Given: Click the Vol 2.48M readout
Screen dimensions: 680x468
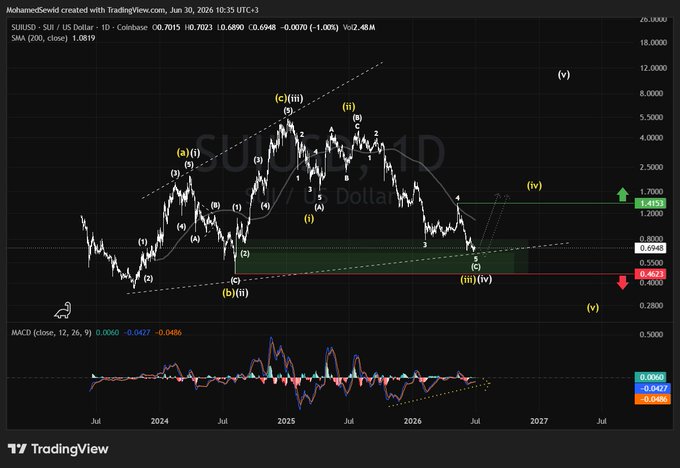Looking at the screenshot, I should pyautogui.click(x=359, y=27).
